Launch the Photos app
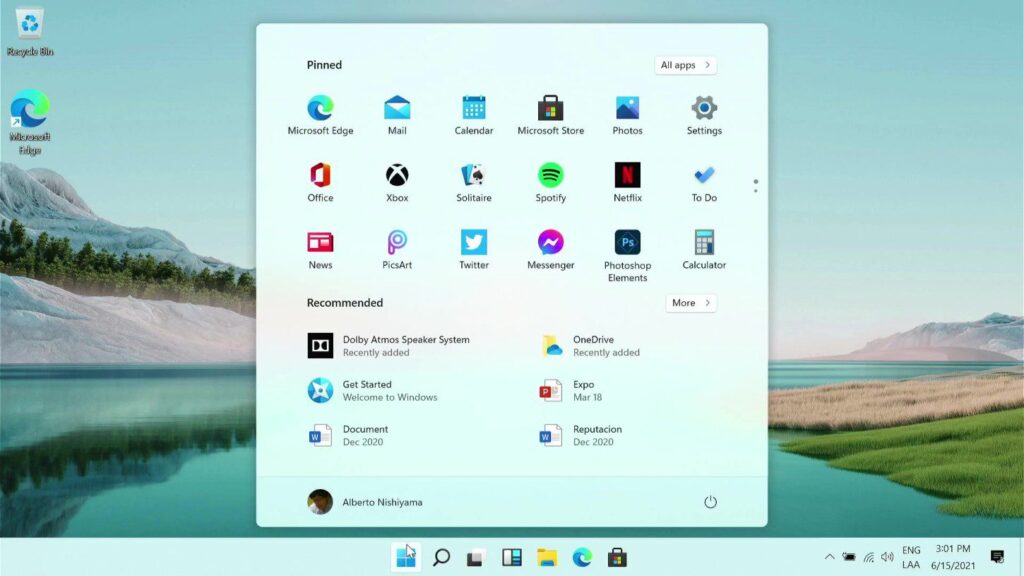The width and height of the screenshot is (1024, 576). click(x=627, y=116)
